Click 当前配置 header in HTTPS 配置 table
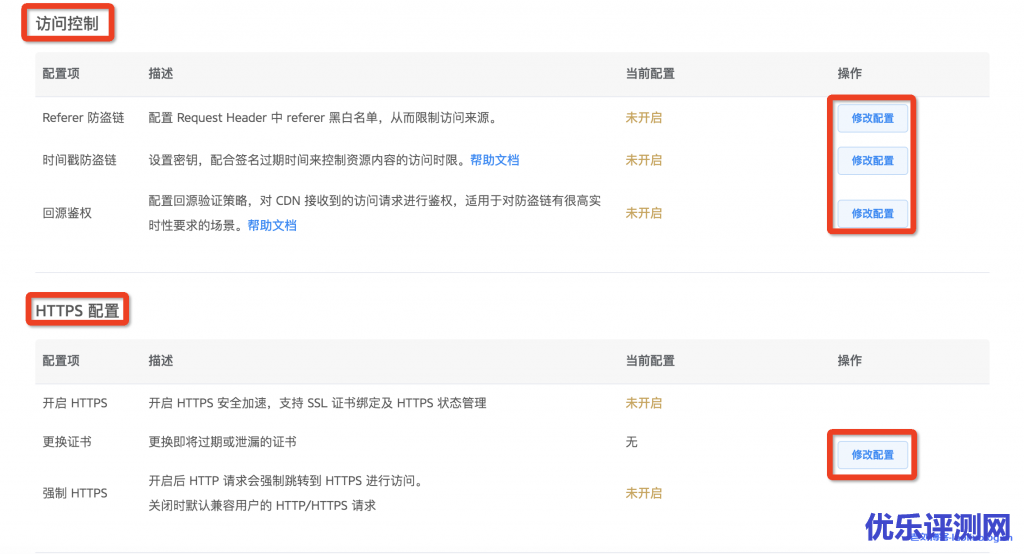The height and width of the screenshot is (554, 1024). pos(650,361)
